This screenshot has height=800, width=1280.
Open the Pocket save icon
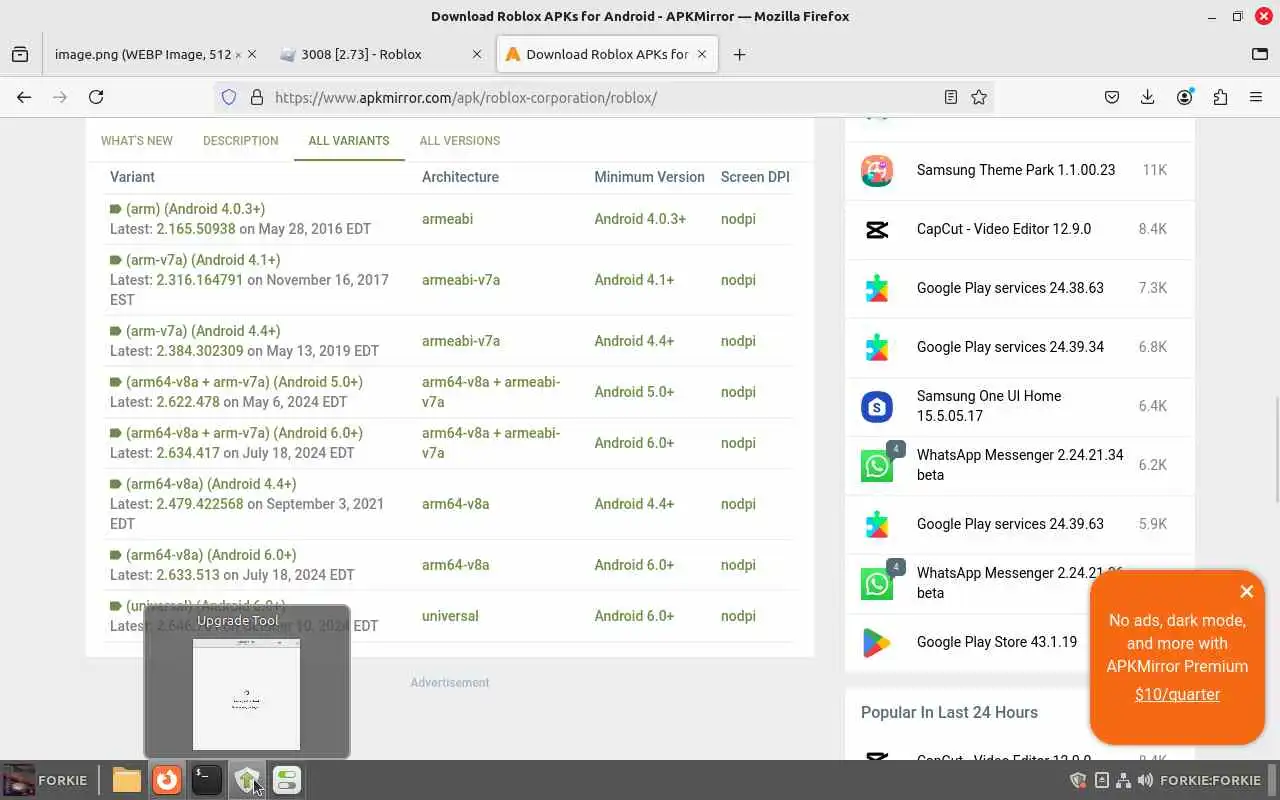click(x=1112, y=97)
